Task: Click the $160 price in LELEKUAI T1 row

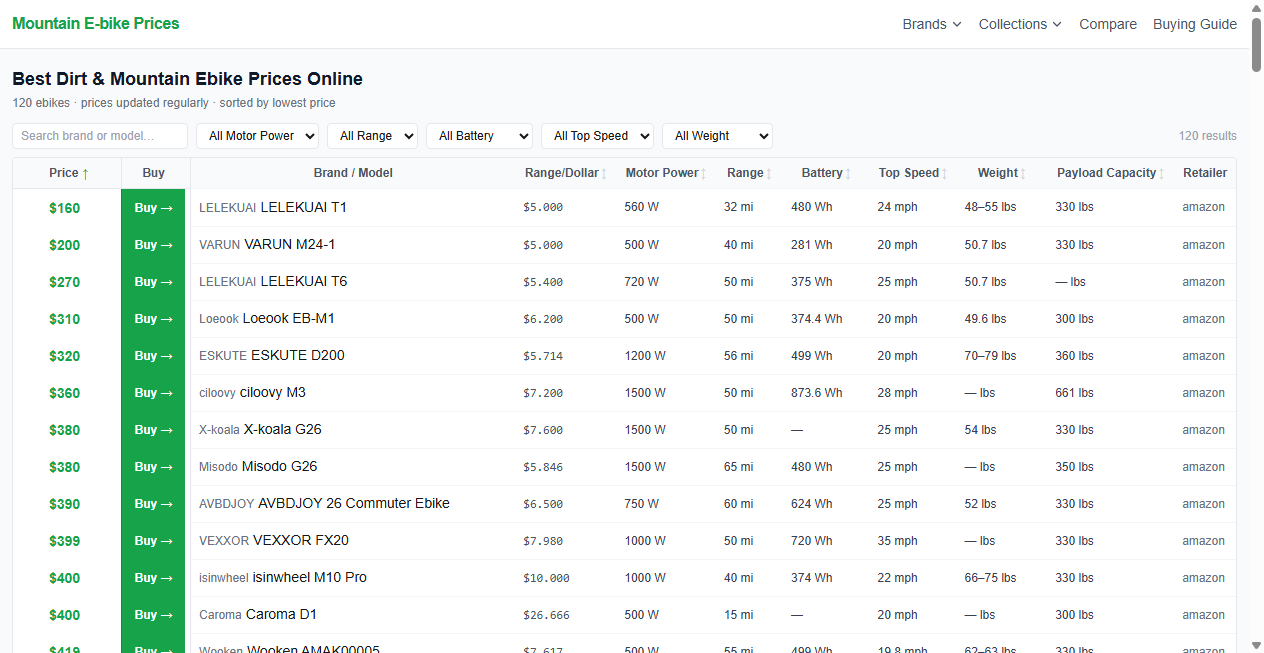Action: pyautogui.click(x=64, y=208)
